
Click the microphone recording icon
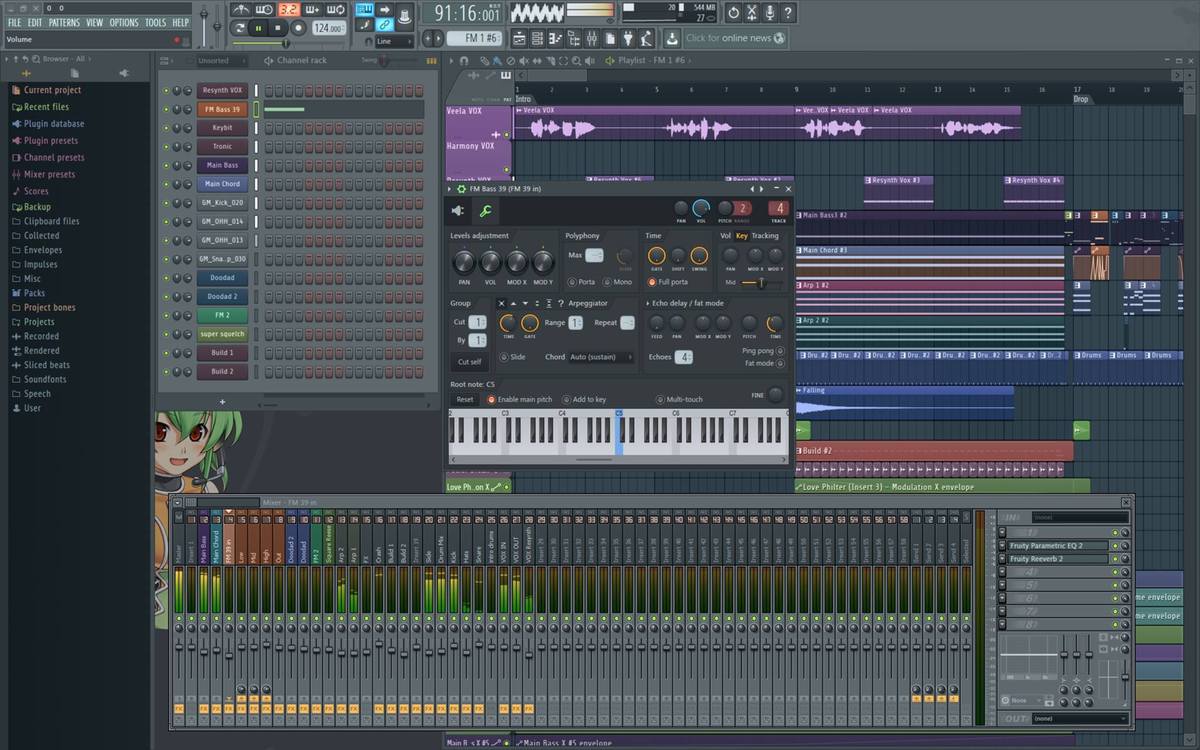pos(770,13)
